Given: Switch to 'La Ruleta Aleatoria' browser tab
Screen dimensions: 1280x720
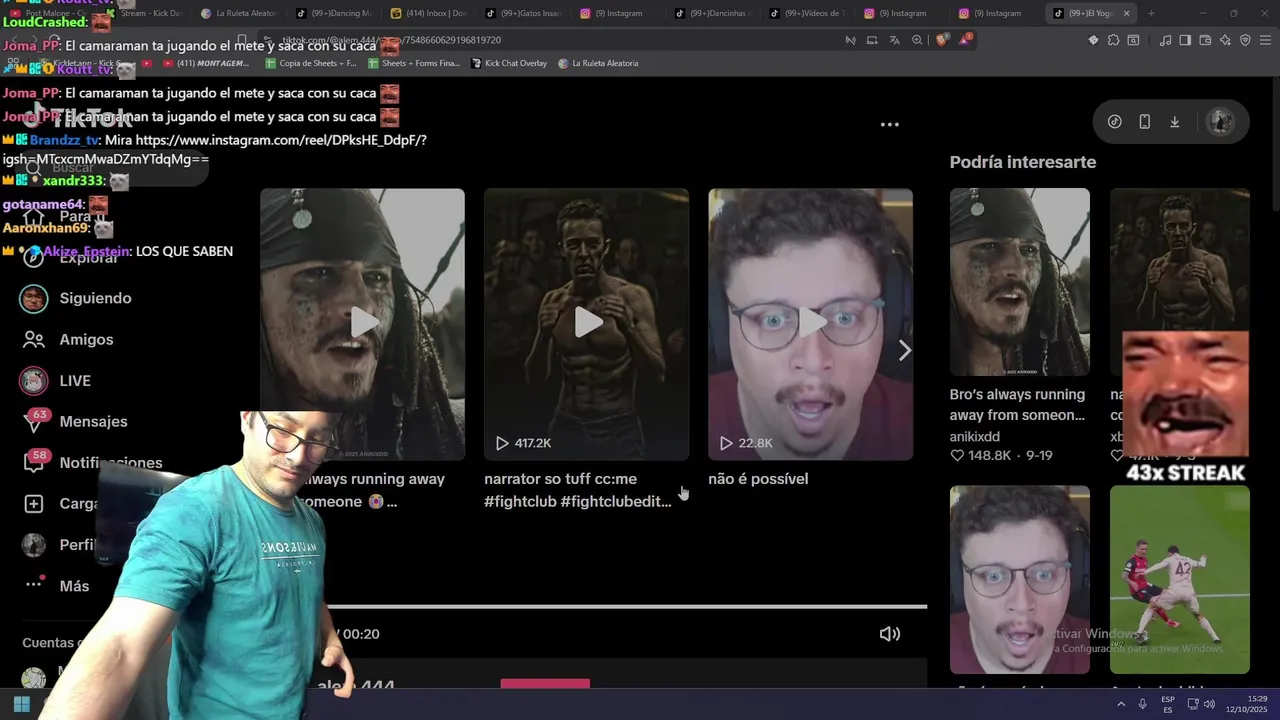Looking at the screenshot, I should [240, 13].
